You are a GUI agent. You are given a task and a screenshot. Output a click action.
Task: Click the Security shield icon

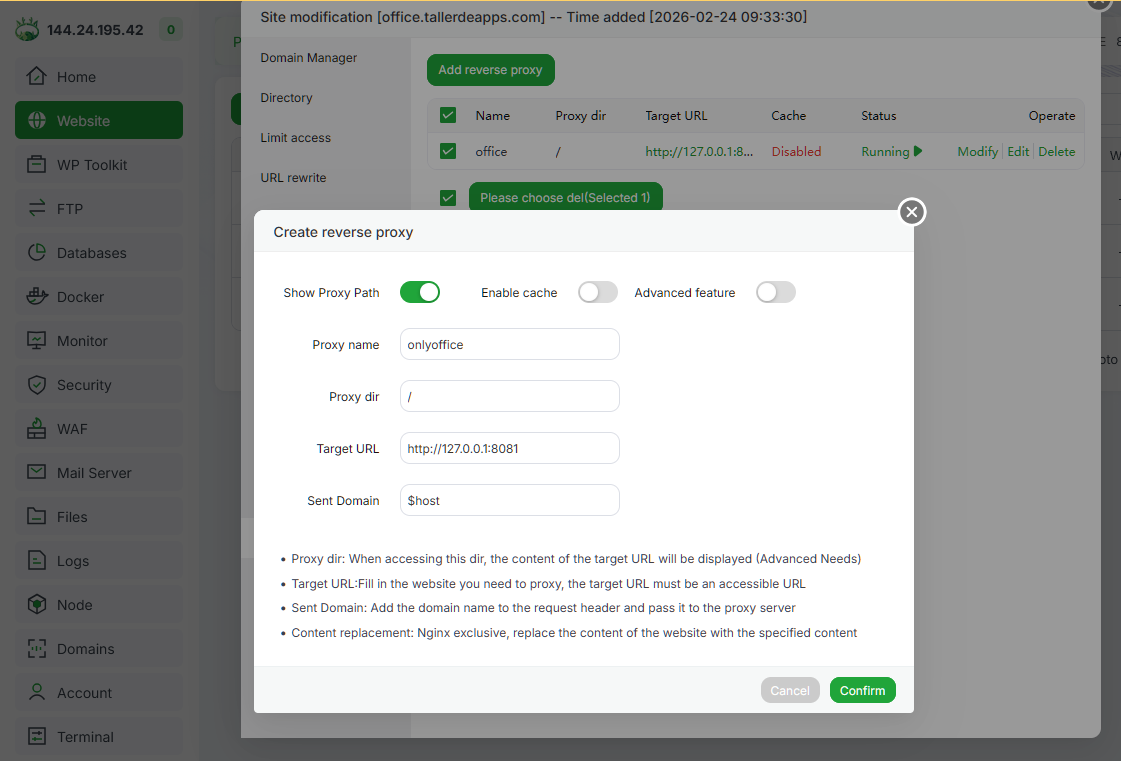click(37, 385)
